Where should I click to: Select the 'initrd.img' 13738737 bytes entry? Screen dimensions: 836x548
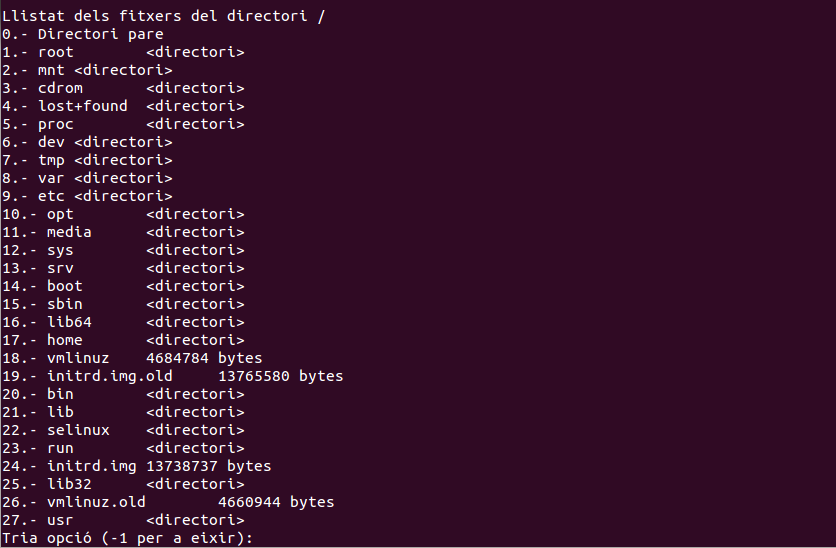point(92,466)
